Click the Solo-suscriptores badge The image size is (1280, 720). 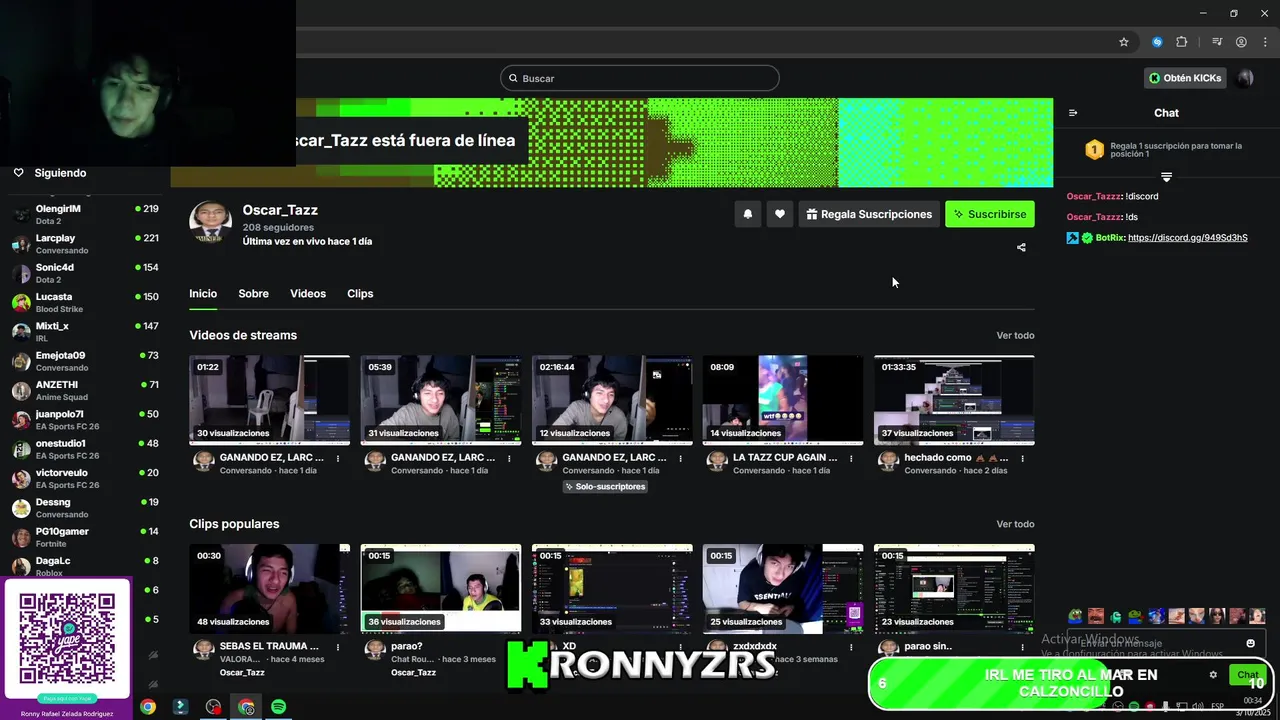tap(606, 487)
